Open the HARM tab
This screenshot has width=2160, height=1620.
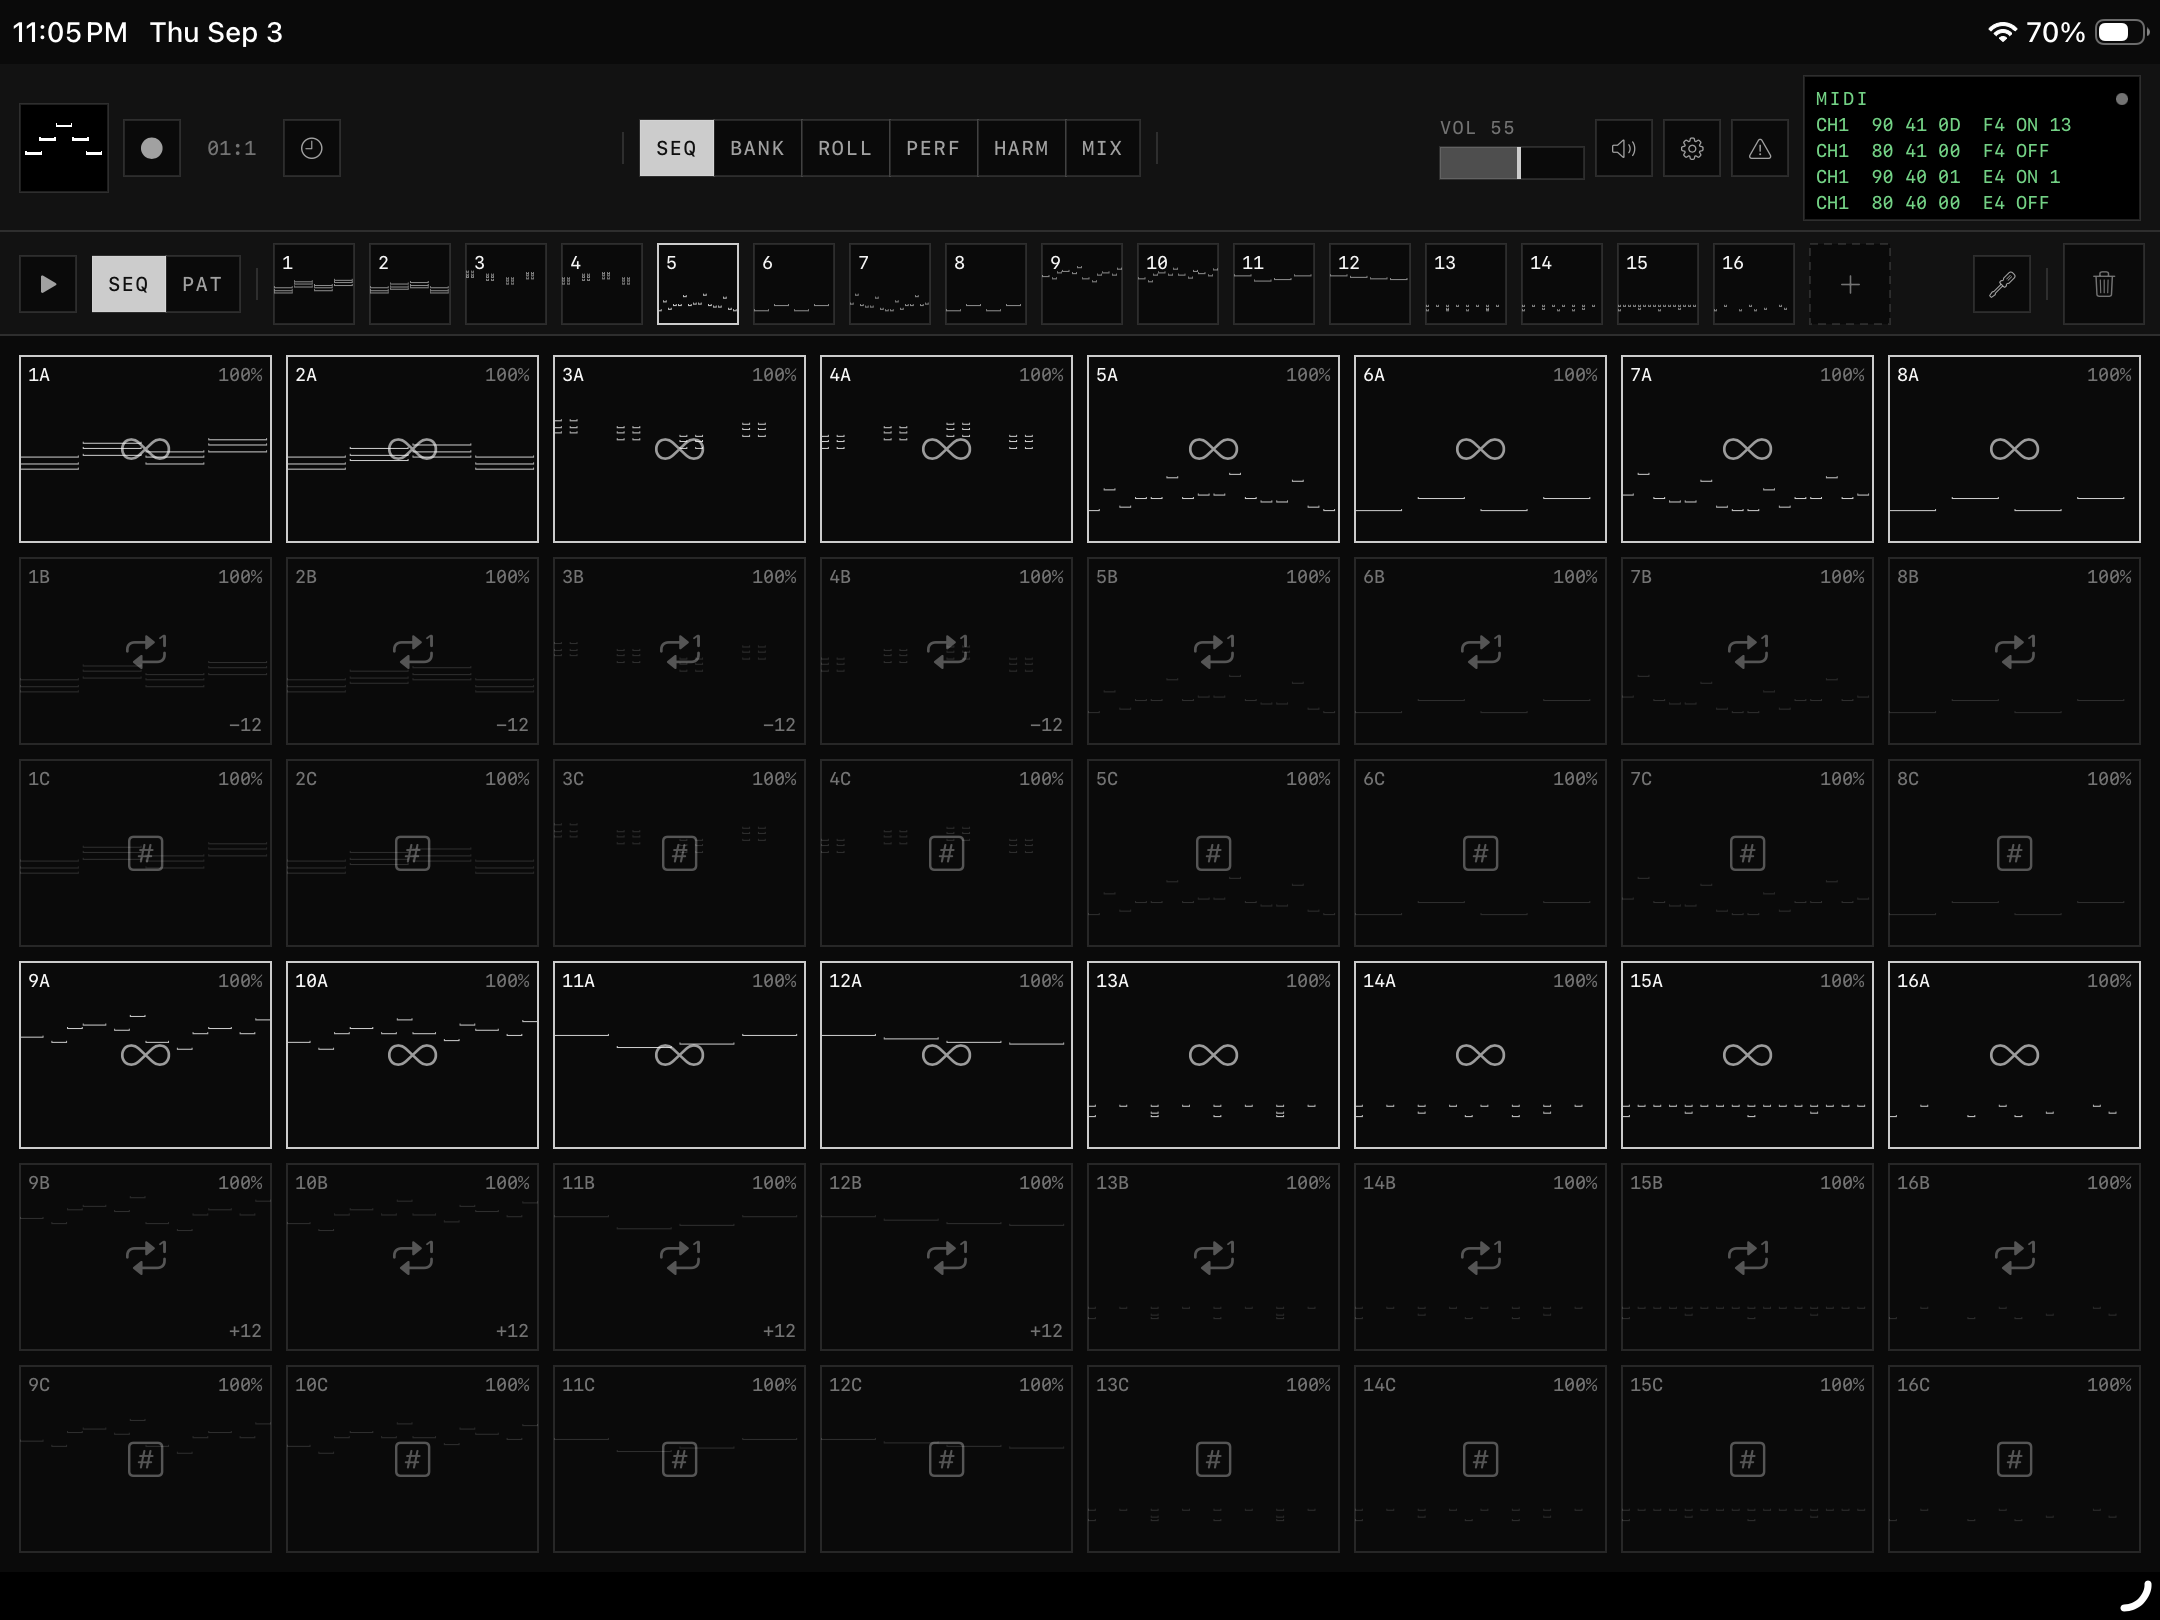1021,148
